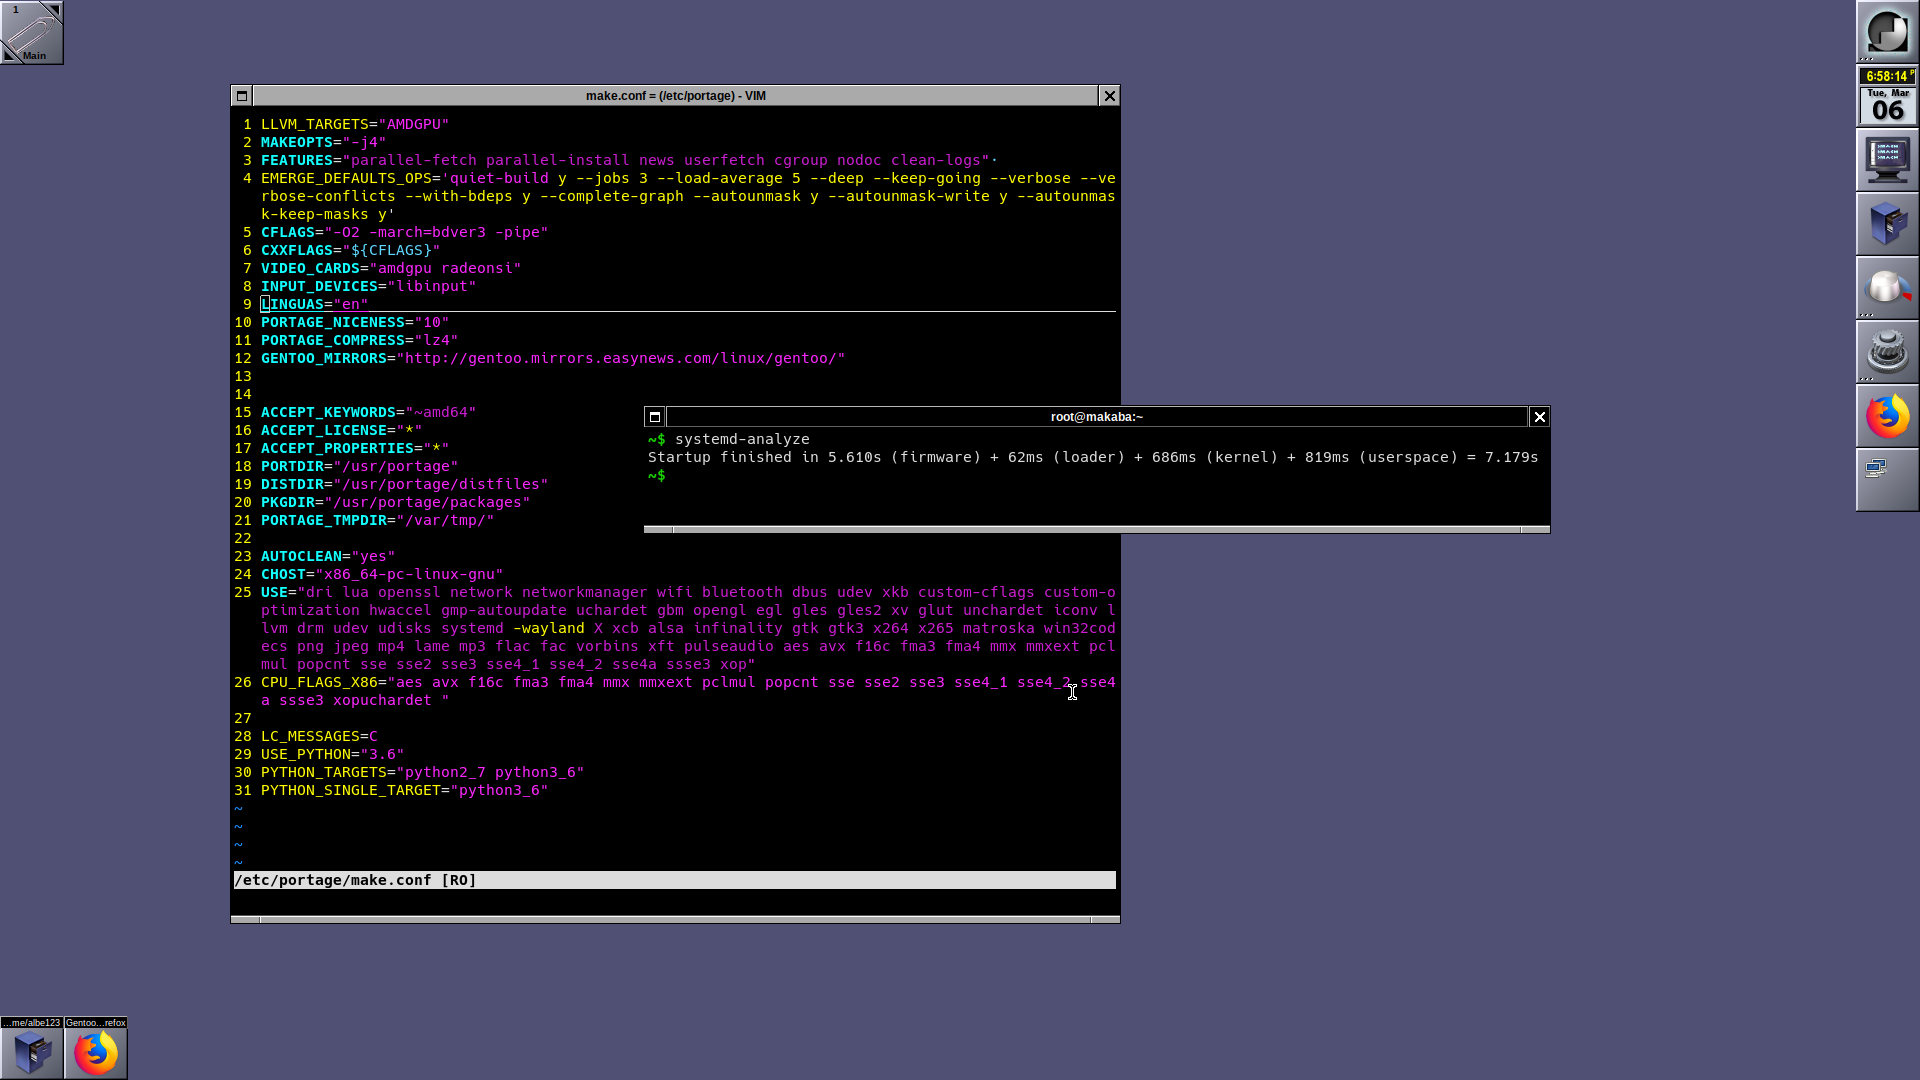Close the root@makaba terminal overlay
Image resolution: width=1920 pixels, height=1080 pixels.
coord(1539,417)
